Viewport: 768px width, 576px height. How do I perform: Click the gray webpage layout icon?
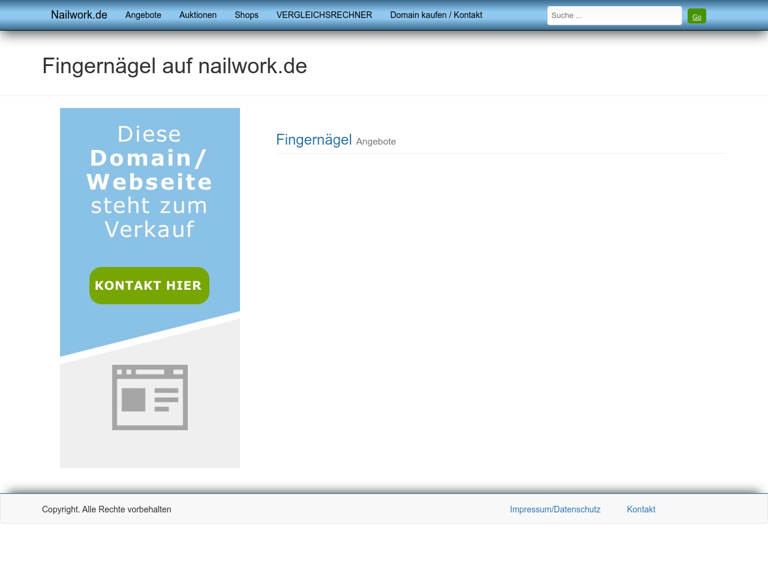point(150,397)
